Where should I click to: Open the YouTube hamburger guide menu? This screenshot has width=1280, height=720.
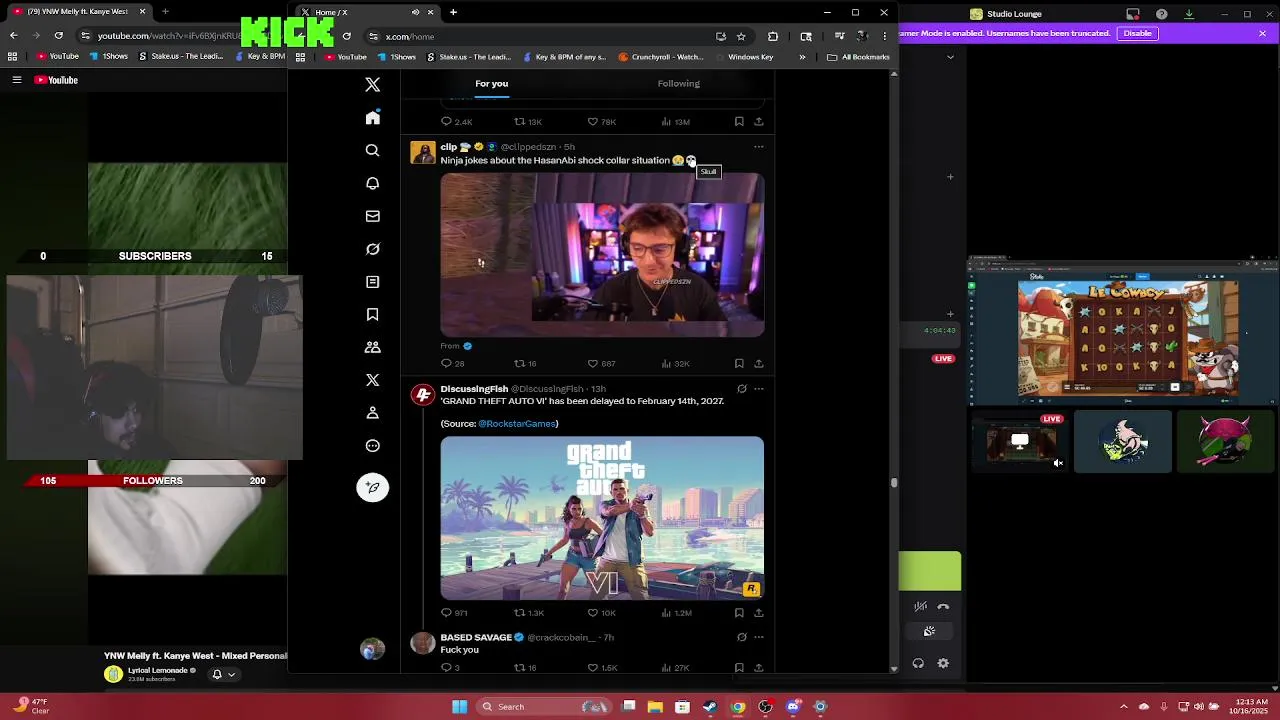click(x=17, y=80)
